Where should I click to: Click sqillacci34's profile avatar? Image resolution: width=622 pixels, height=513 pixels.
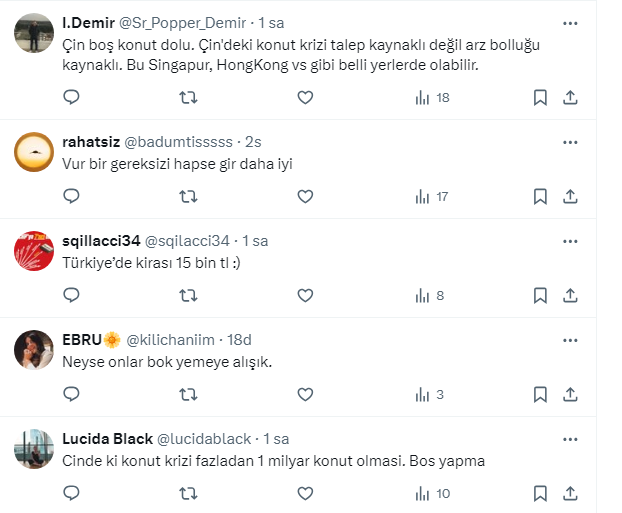point(34,252)
